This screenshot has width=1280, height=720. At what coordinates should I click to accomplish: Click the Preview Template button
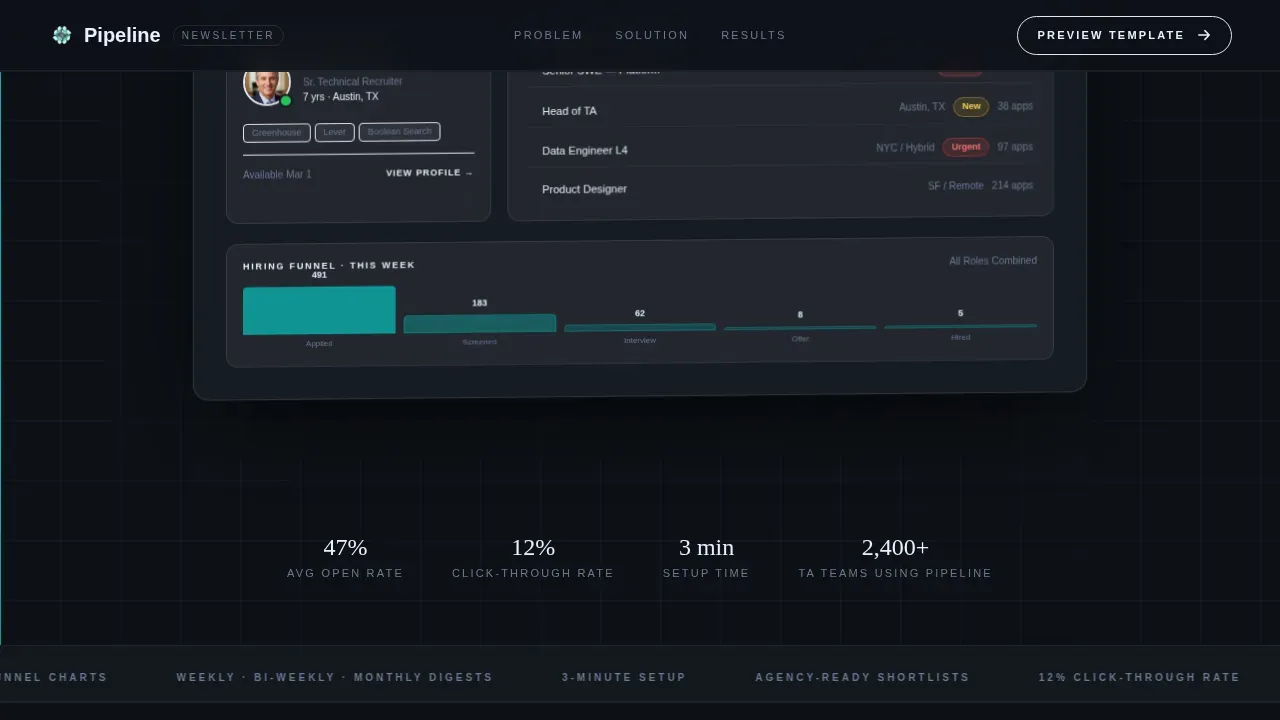click(1124, 35)
